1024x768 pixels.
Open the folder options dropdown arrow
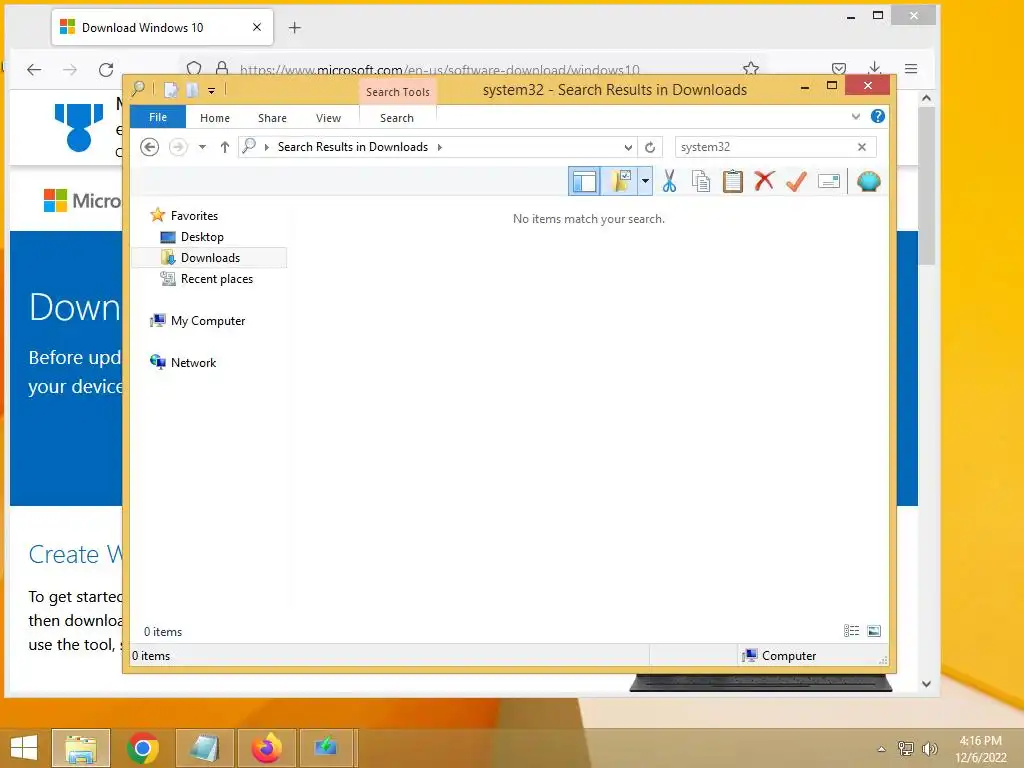[x=645, y=181]
